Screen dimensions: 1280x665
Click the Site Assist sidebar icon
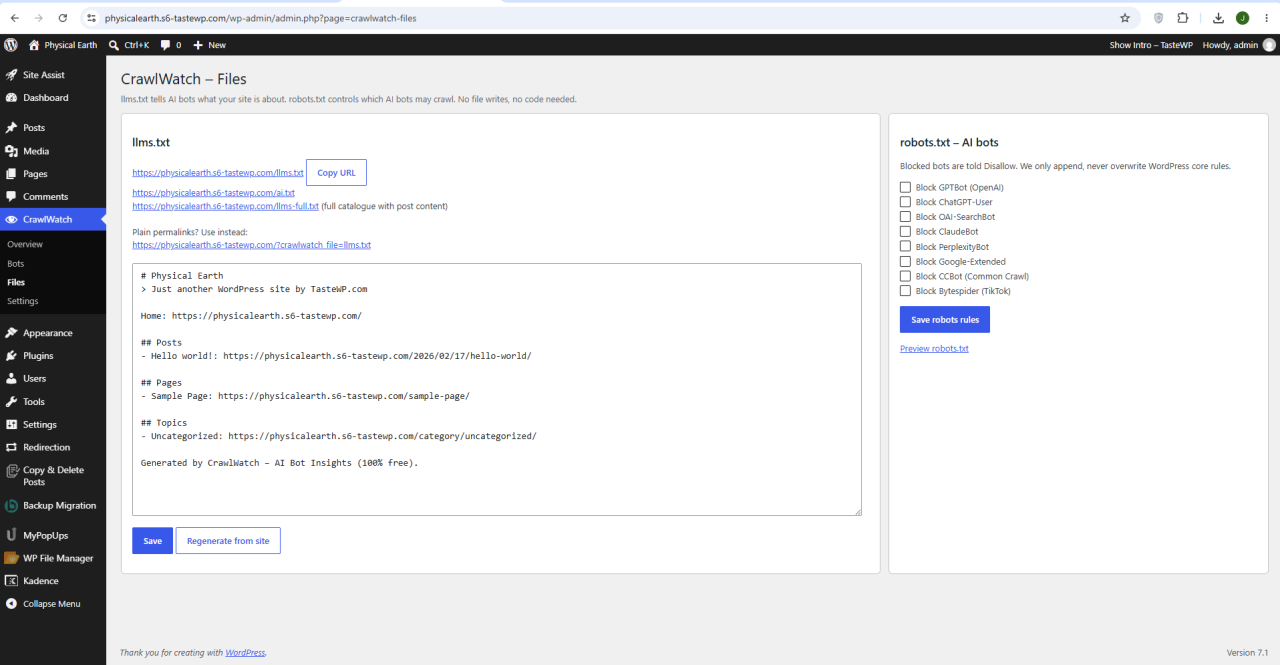click(11, 75)
